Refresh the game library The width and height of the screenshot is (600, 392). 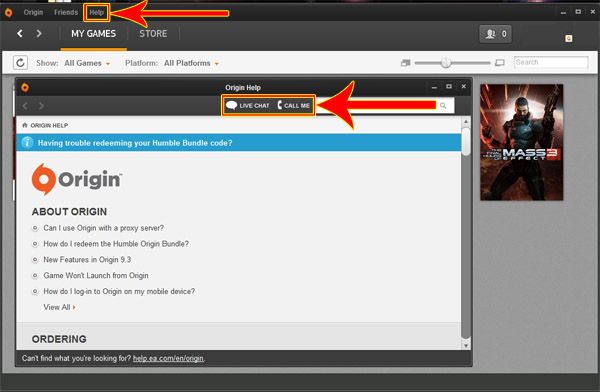pyautogui.click(x=20, y=62)
